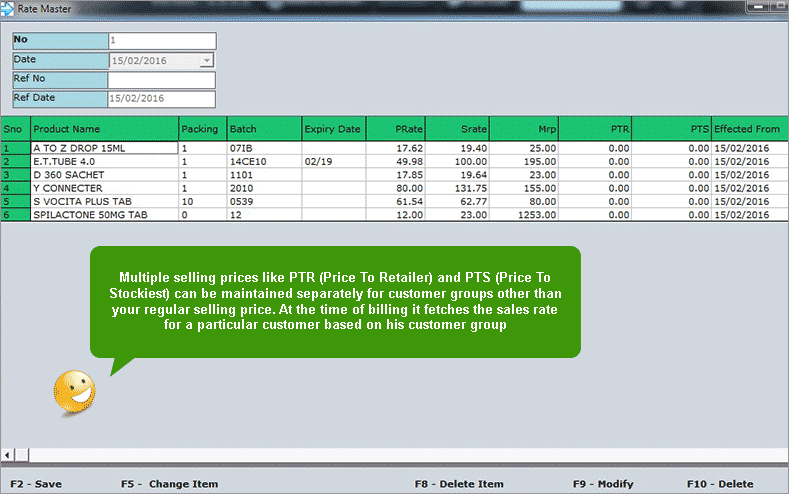
Task: Click PRate value 61.54
Action: pos(396,201)
